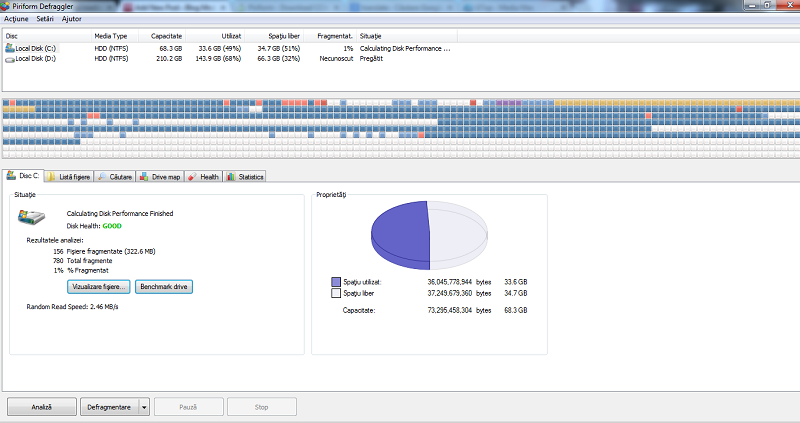Image resolution: width=800 pixels, height=423 pixels.
Task: Click 'Random Read Speed: 2.46 MB/s' text
Action: point(72,307)
